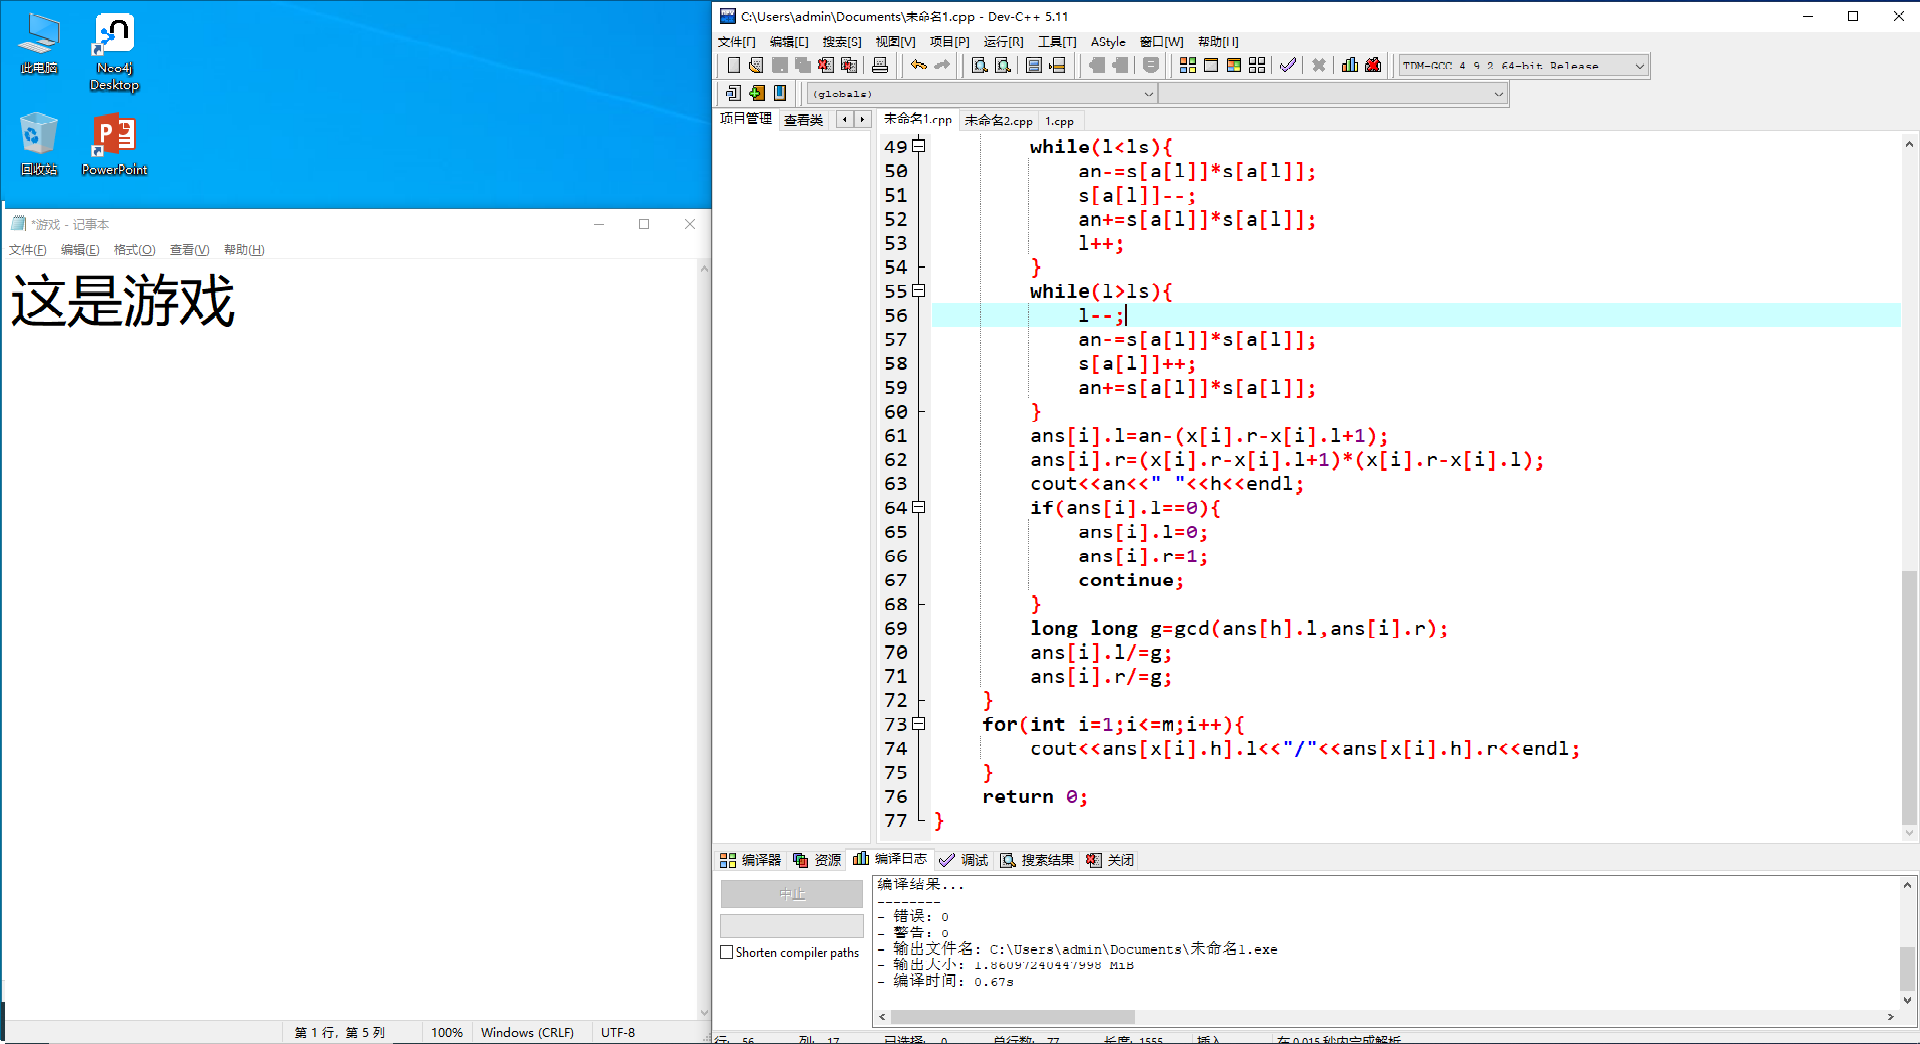Open the Neo4j Desktop shortcut

point(114,52)
